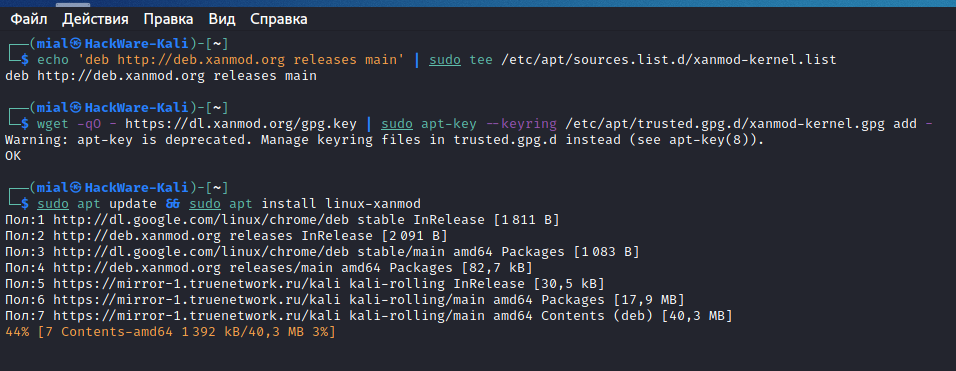Open the Файл menu
Image resolution: width=956 pixels, height=371 pixels.
click(29, 19)
